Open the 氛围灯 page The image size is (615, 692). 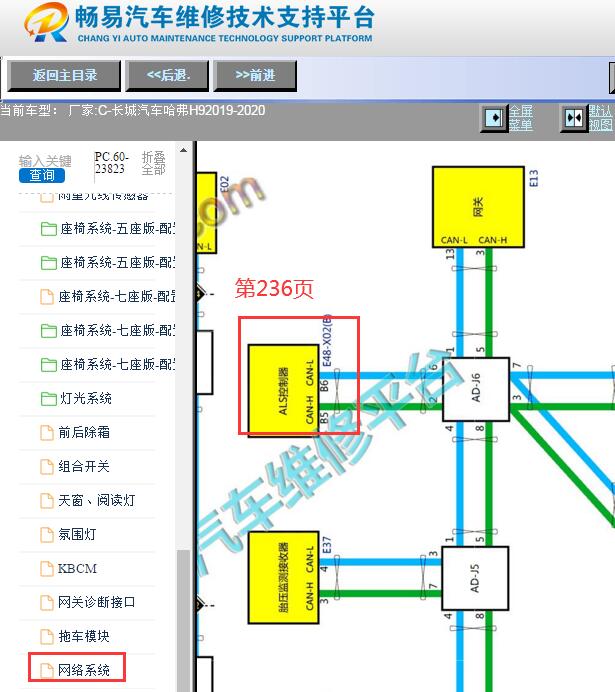tap(77, 534)
